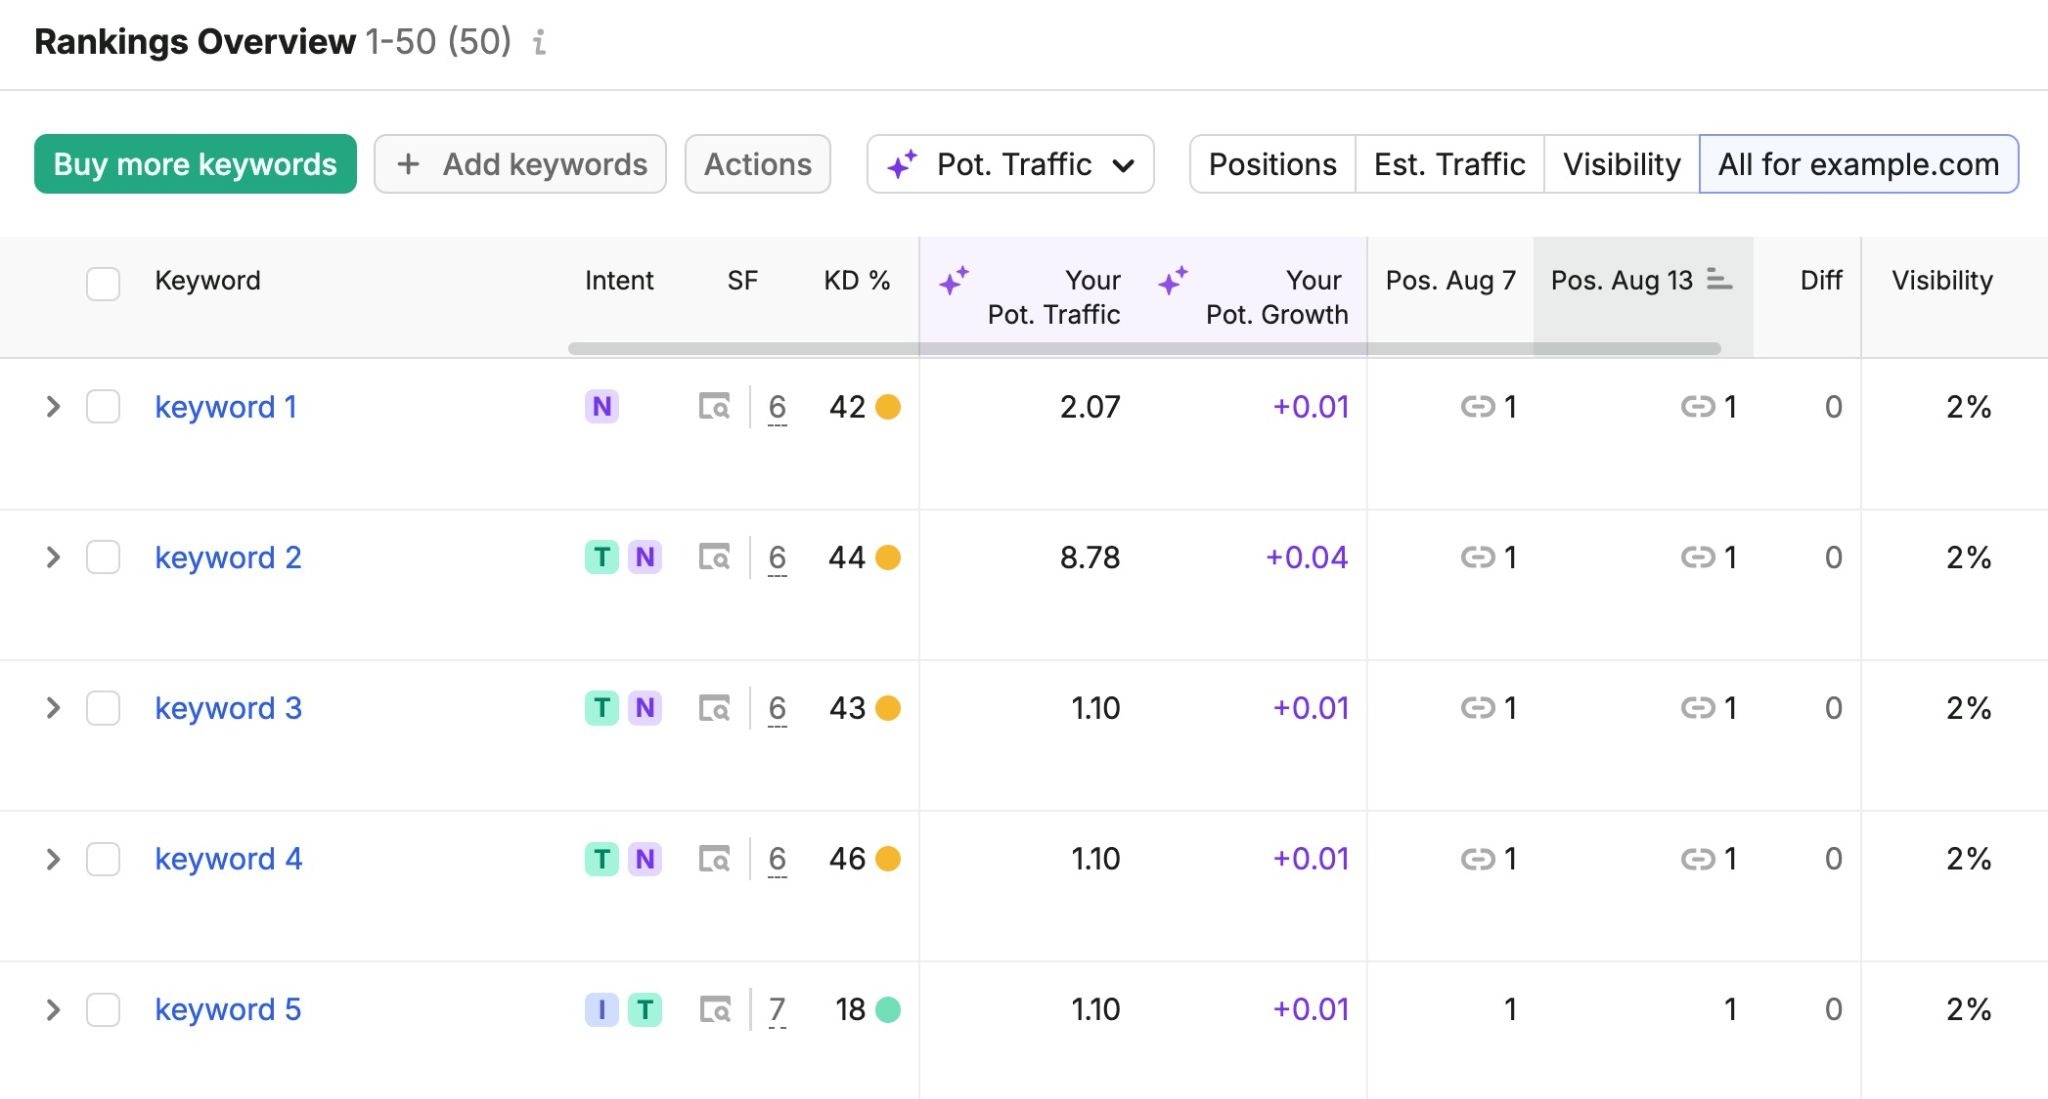Open the keyword 2 link
Screen dimensions: 2048x1099
pos(228,557)
